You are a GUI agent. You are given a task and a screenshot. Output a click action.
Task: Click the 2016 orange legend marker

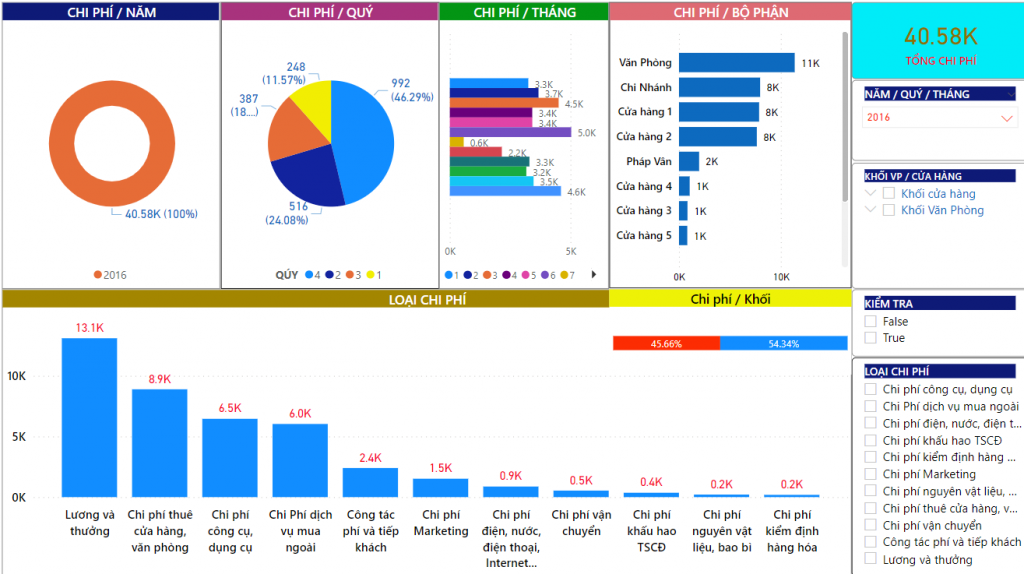97,275
